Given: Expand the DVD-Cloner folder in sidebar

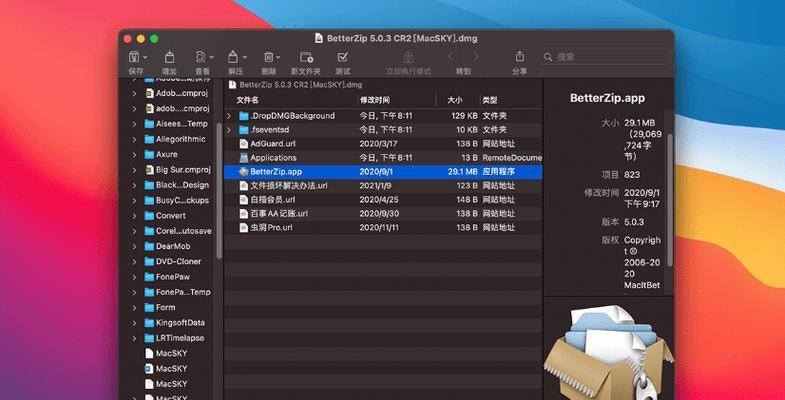Looking at the screenshot, I should pos(134,261).
